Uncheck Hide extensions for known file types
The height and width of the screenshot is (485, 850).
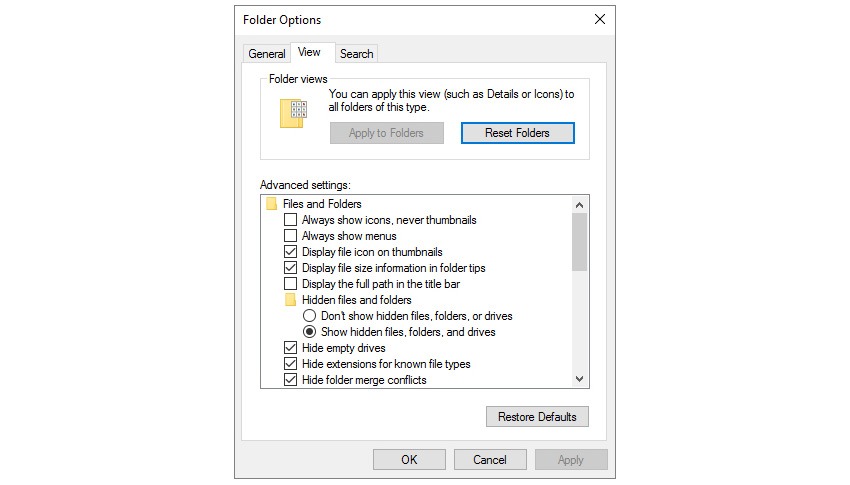coord(291,364)
